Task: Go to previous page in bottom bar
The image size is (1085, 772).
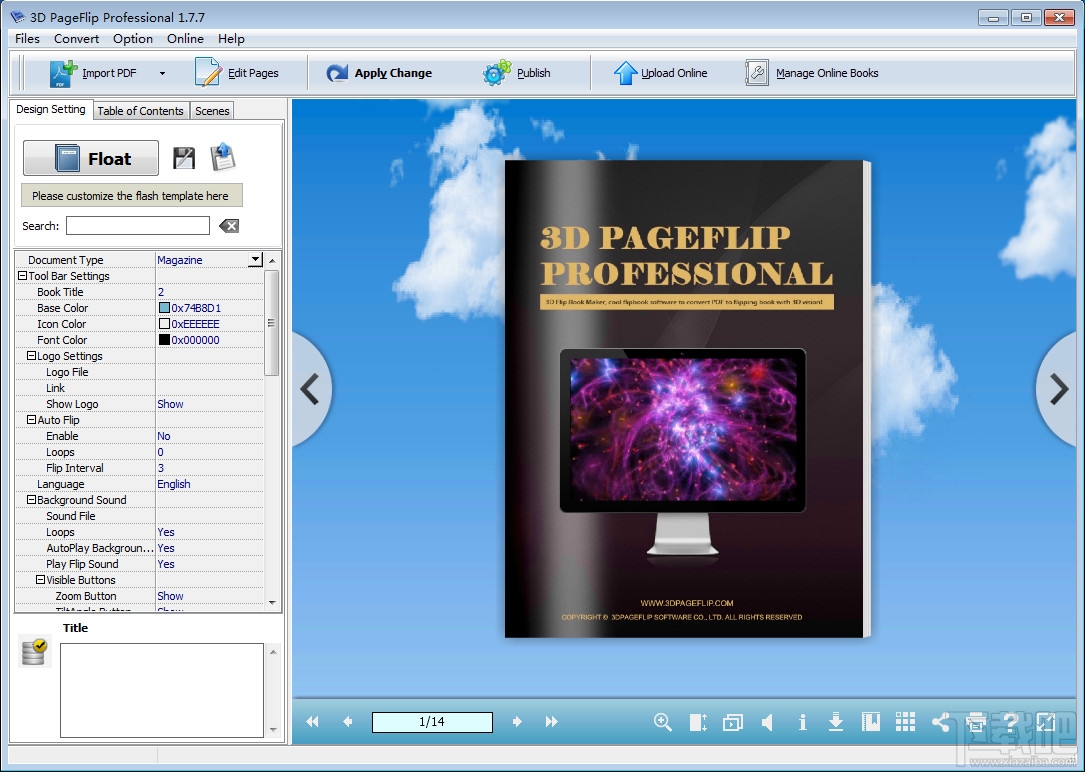Action: [x=347, y=722]
